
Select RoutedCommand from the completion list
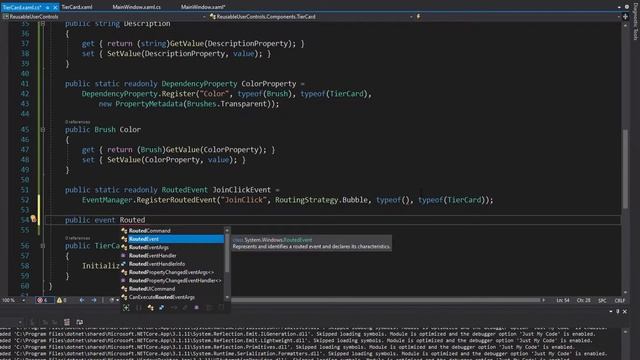pyautogui.click(x=172, y=231)
